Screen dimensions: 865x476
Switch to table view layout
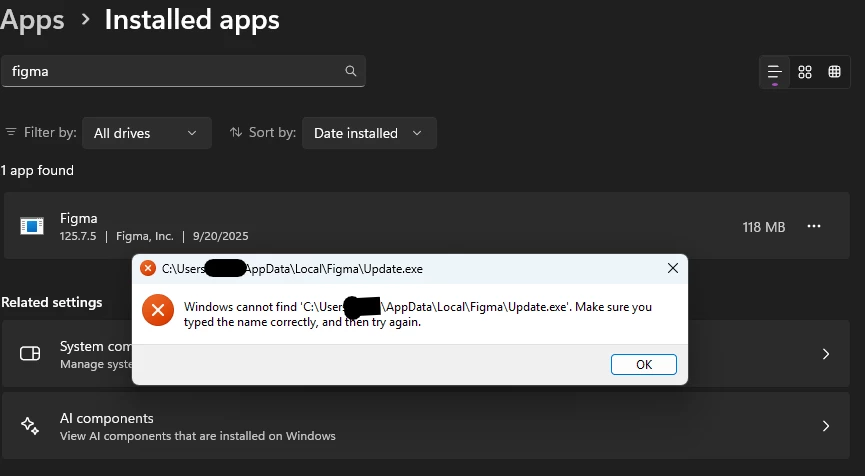[x=835, y=72]
